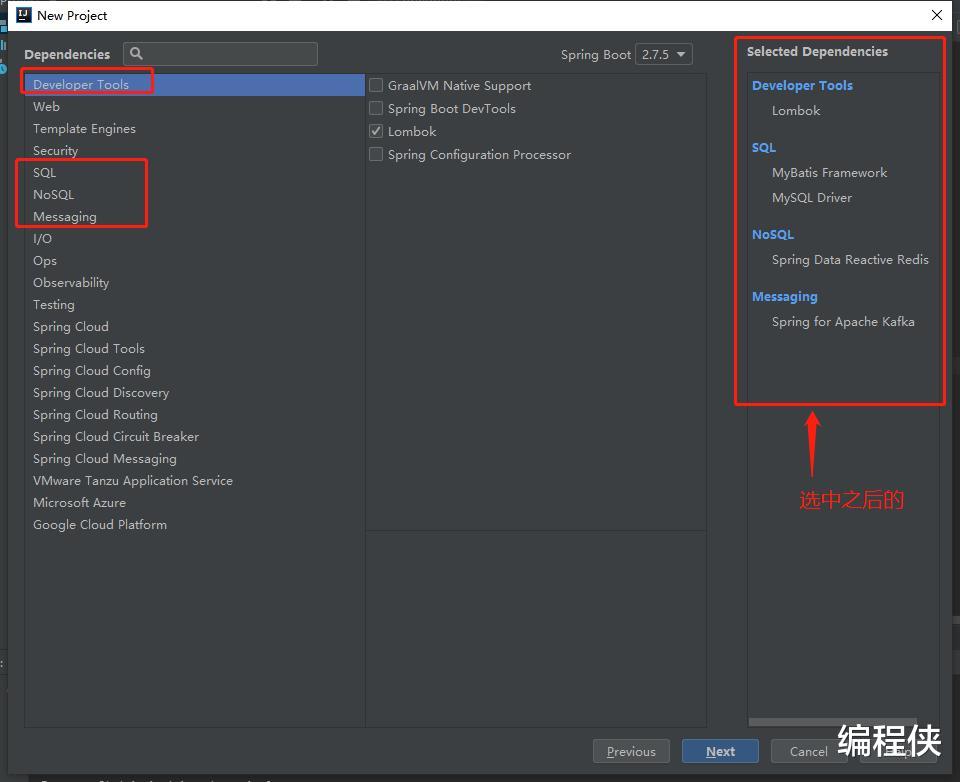Click Developer Tools heading in Selected Dependencies
The height and width of the screenshot is (782, 960).
tap(802, 86)
